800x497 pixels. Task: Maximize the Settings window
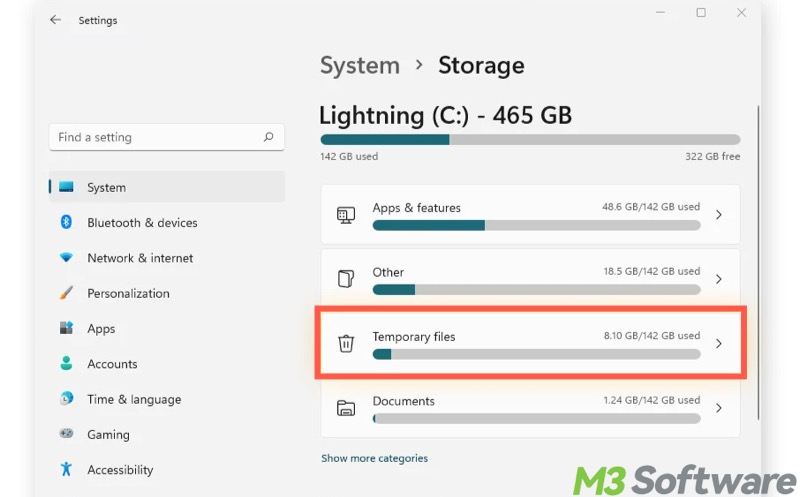[x=701, y=12]
